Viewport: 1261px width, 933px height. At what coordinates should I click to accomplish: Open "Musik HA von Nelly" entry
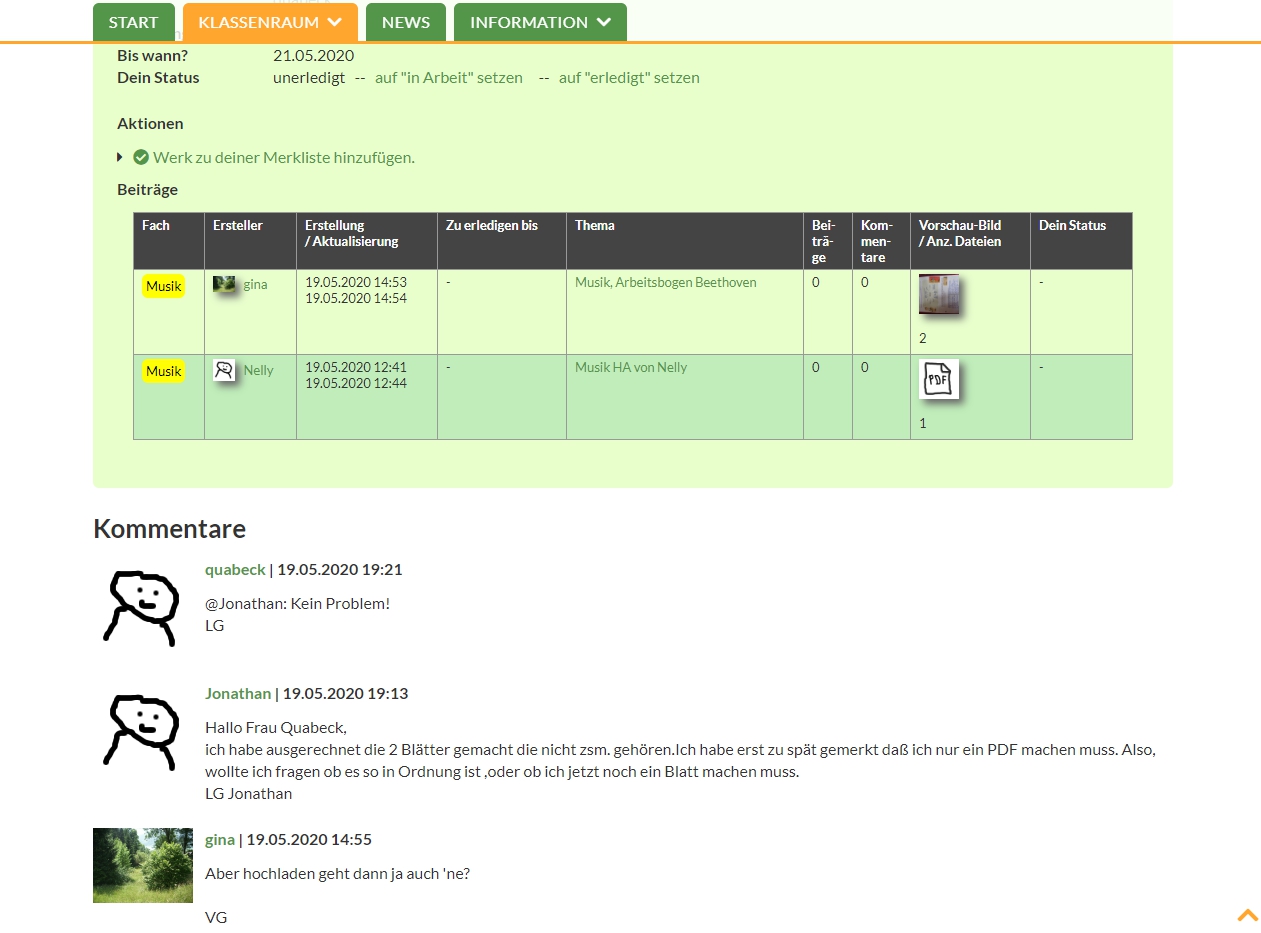coord(630,368)
